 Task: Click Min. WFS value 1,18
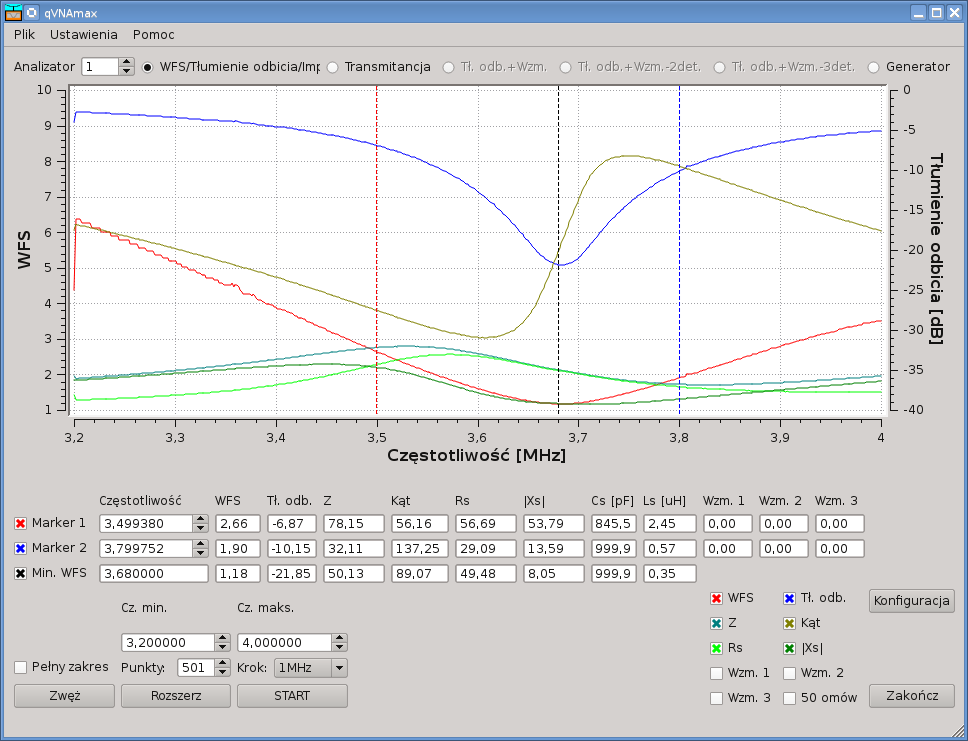click(238, 574)
